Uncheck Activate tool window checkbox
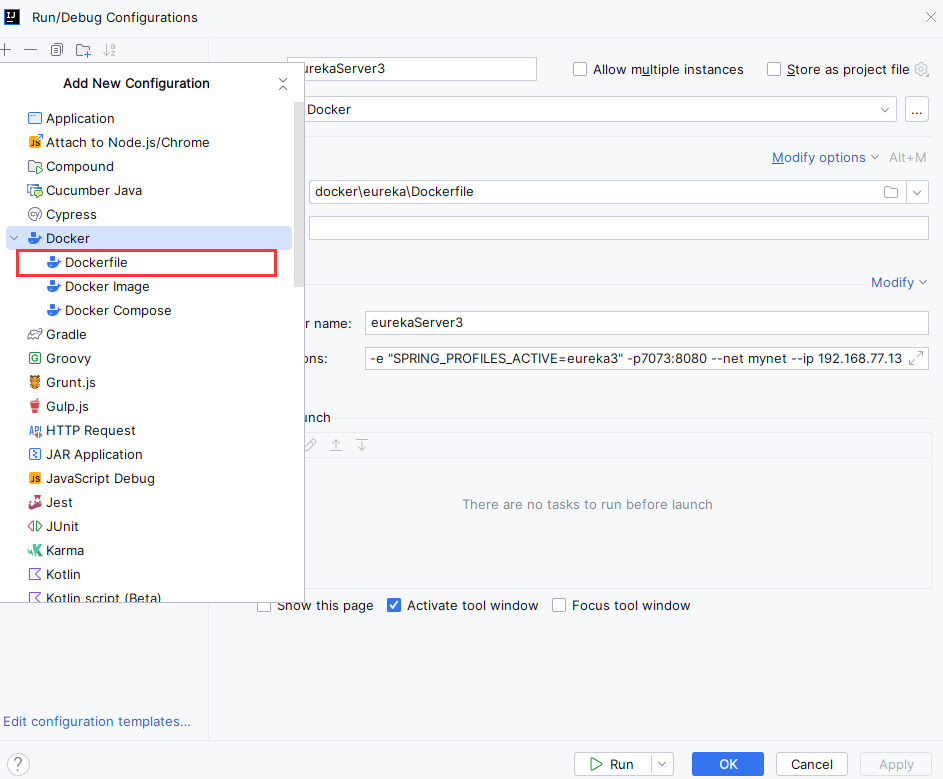 (x=394, y=605)
